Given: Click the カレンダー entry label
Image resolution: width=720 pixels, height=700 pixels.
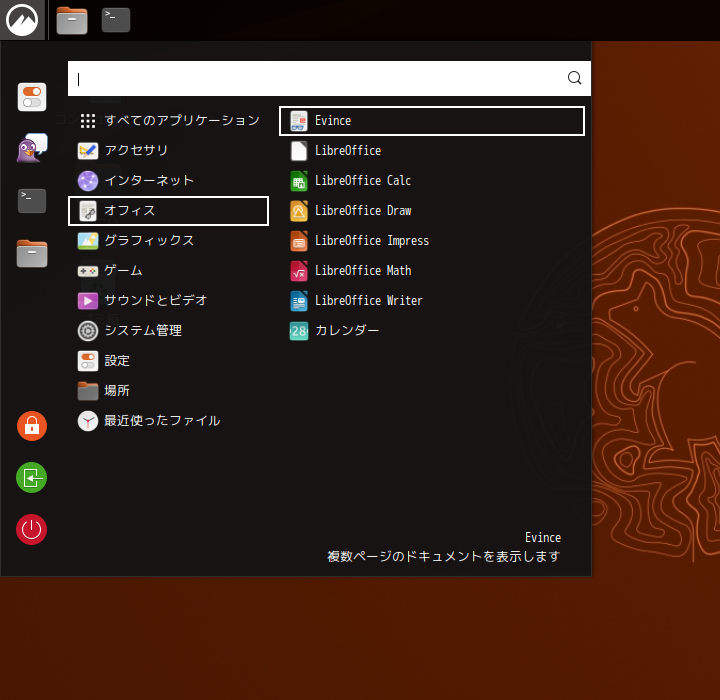Looking at the screenshot, I should pos(347,330).
